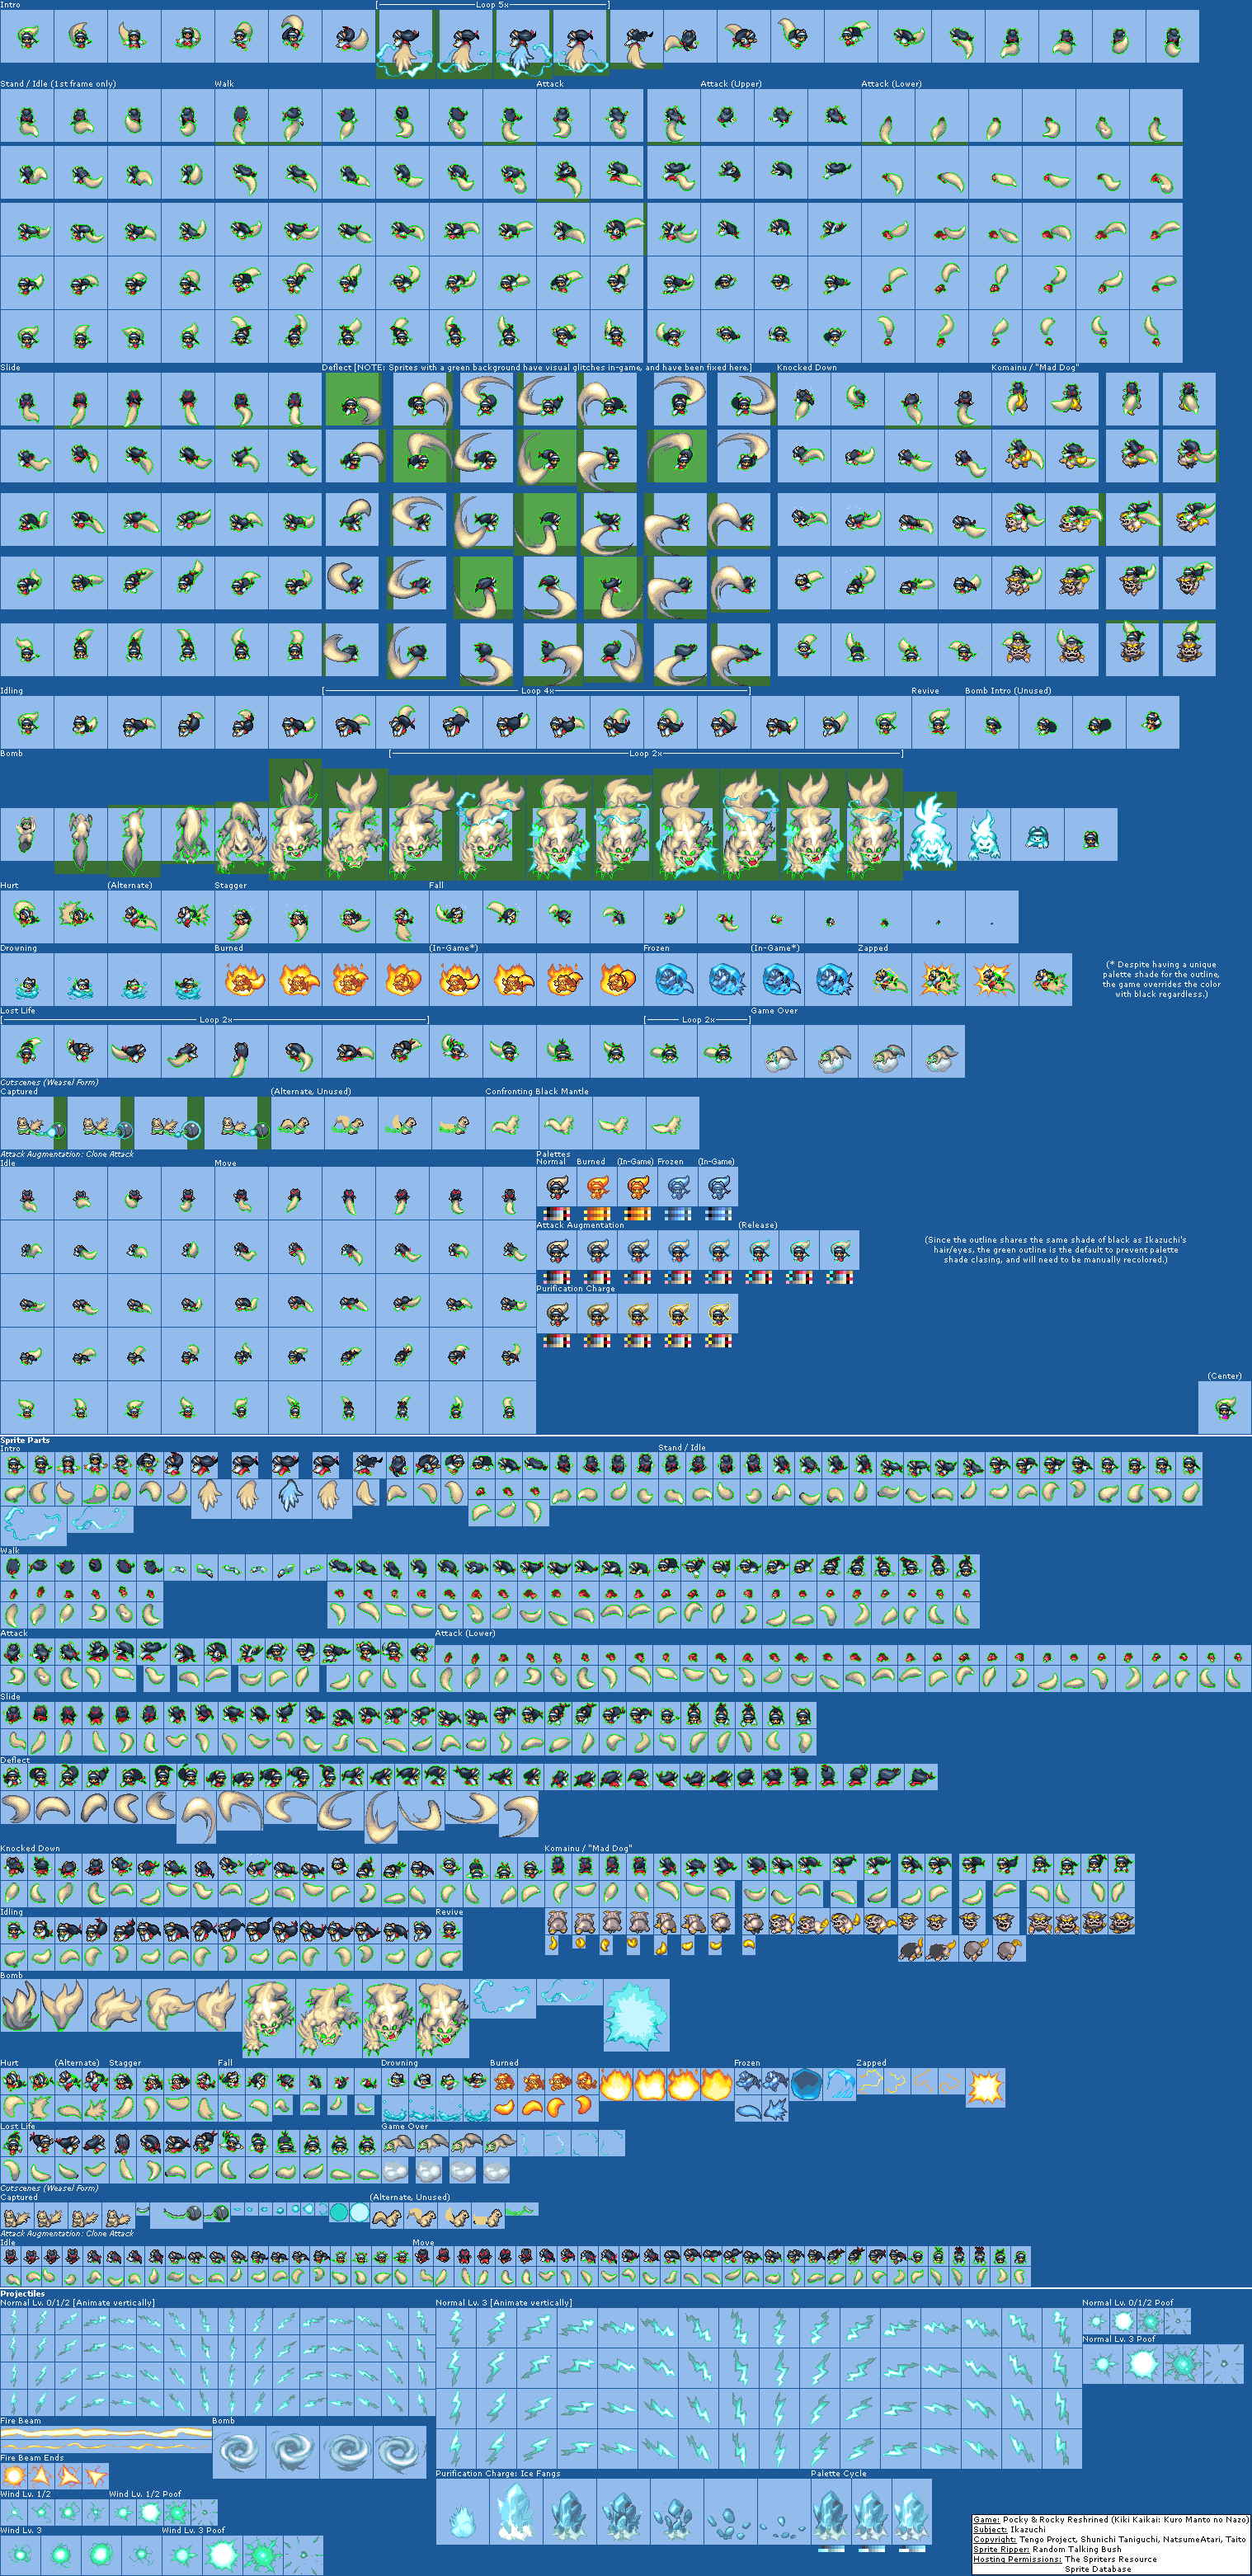Select the first Normal Lv. 3 Poof sprite
The width and height of the screenshot is (1252, 2576).
click(x=1102, y=2364)
